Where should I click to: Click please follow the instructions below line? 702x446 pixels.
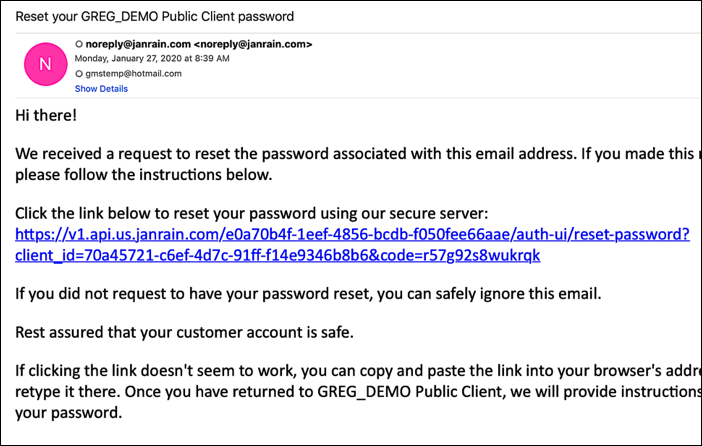(143, 175)
